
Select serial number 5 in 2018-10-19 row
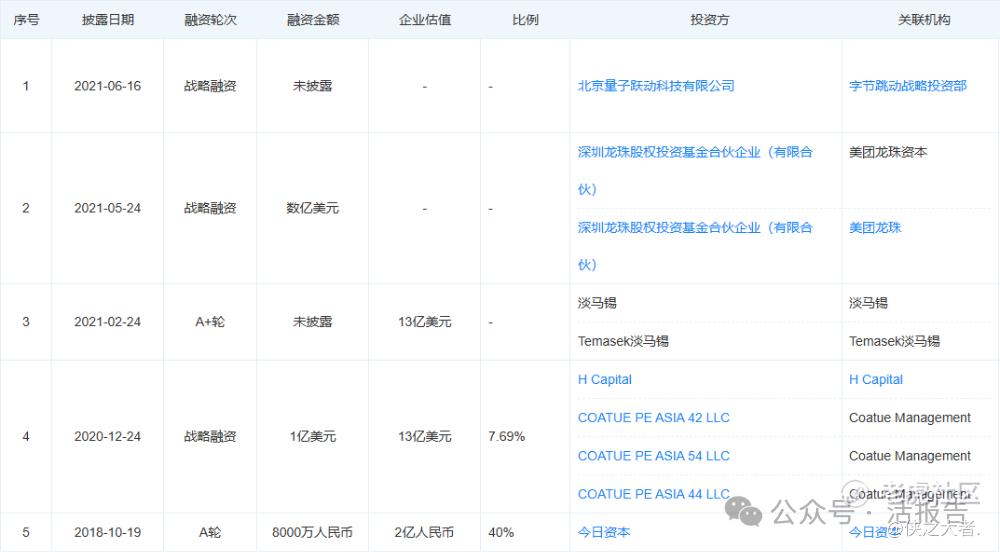26,532
